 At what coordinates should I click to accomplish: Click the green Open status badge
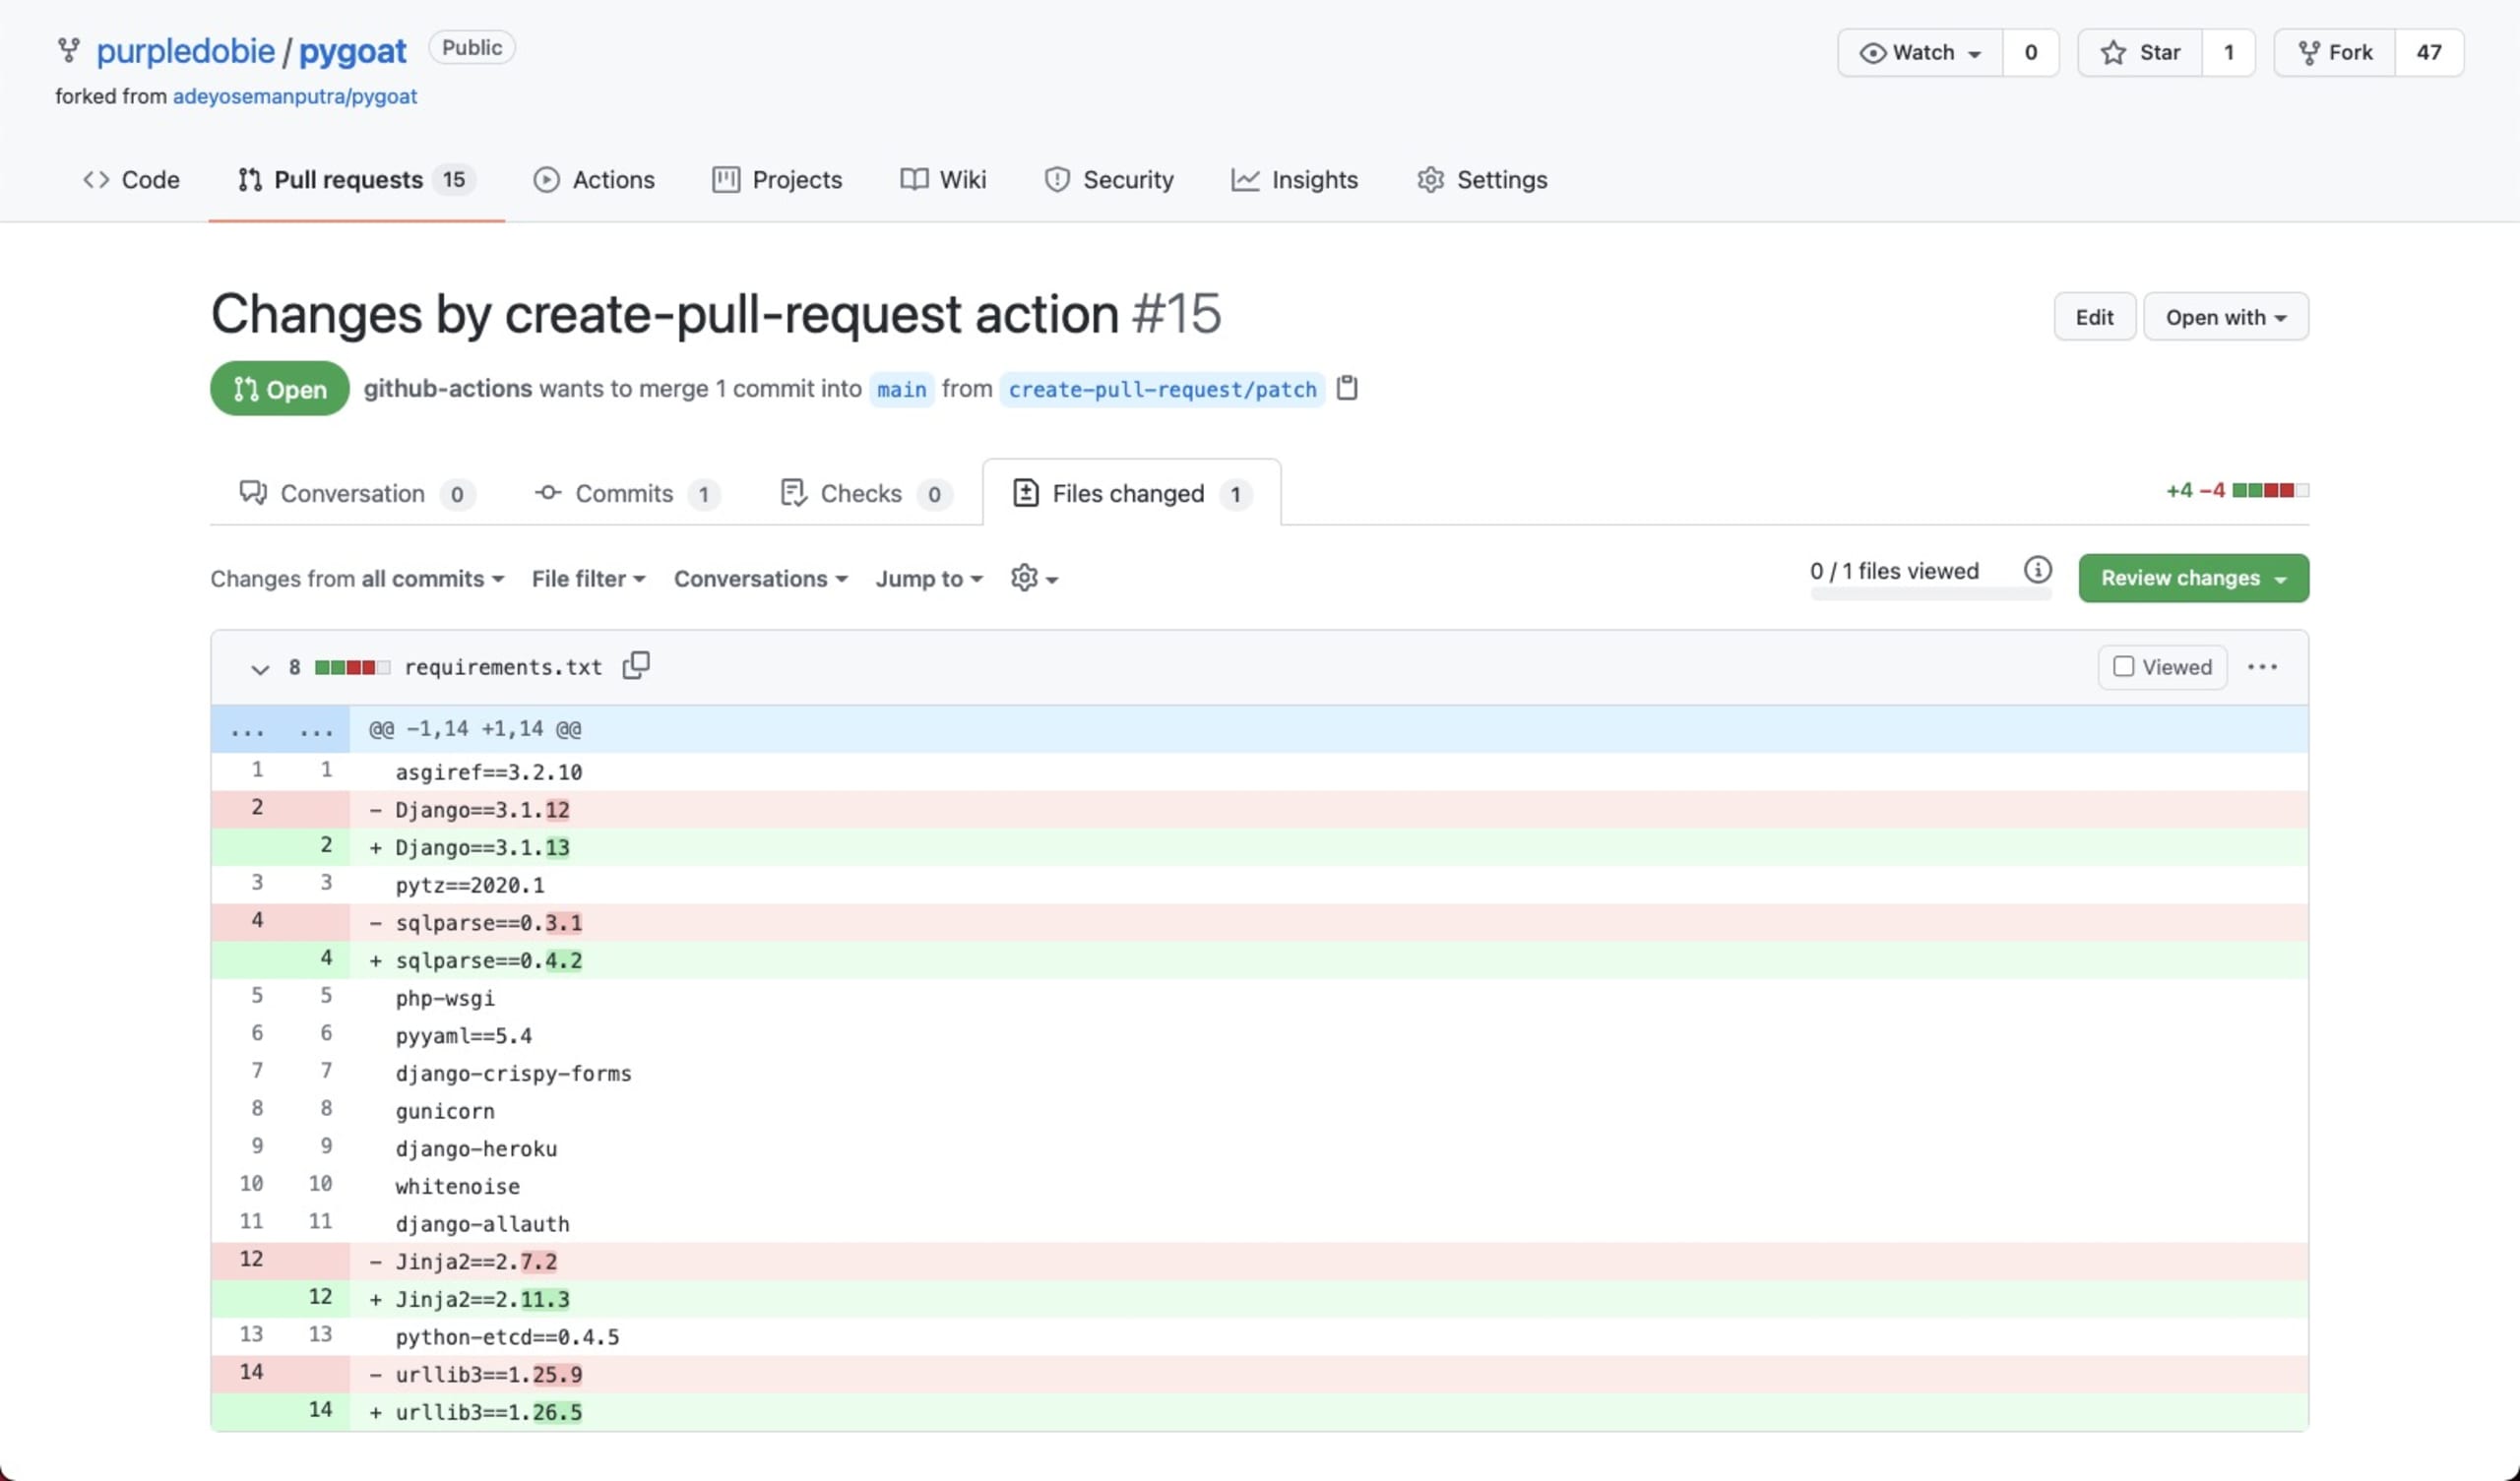pos(280,388)
